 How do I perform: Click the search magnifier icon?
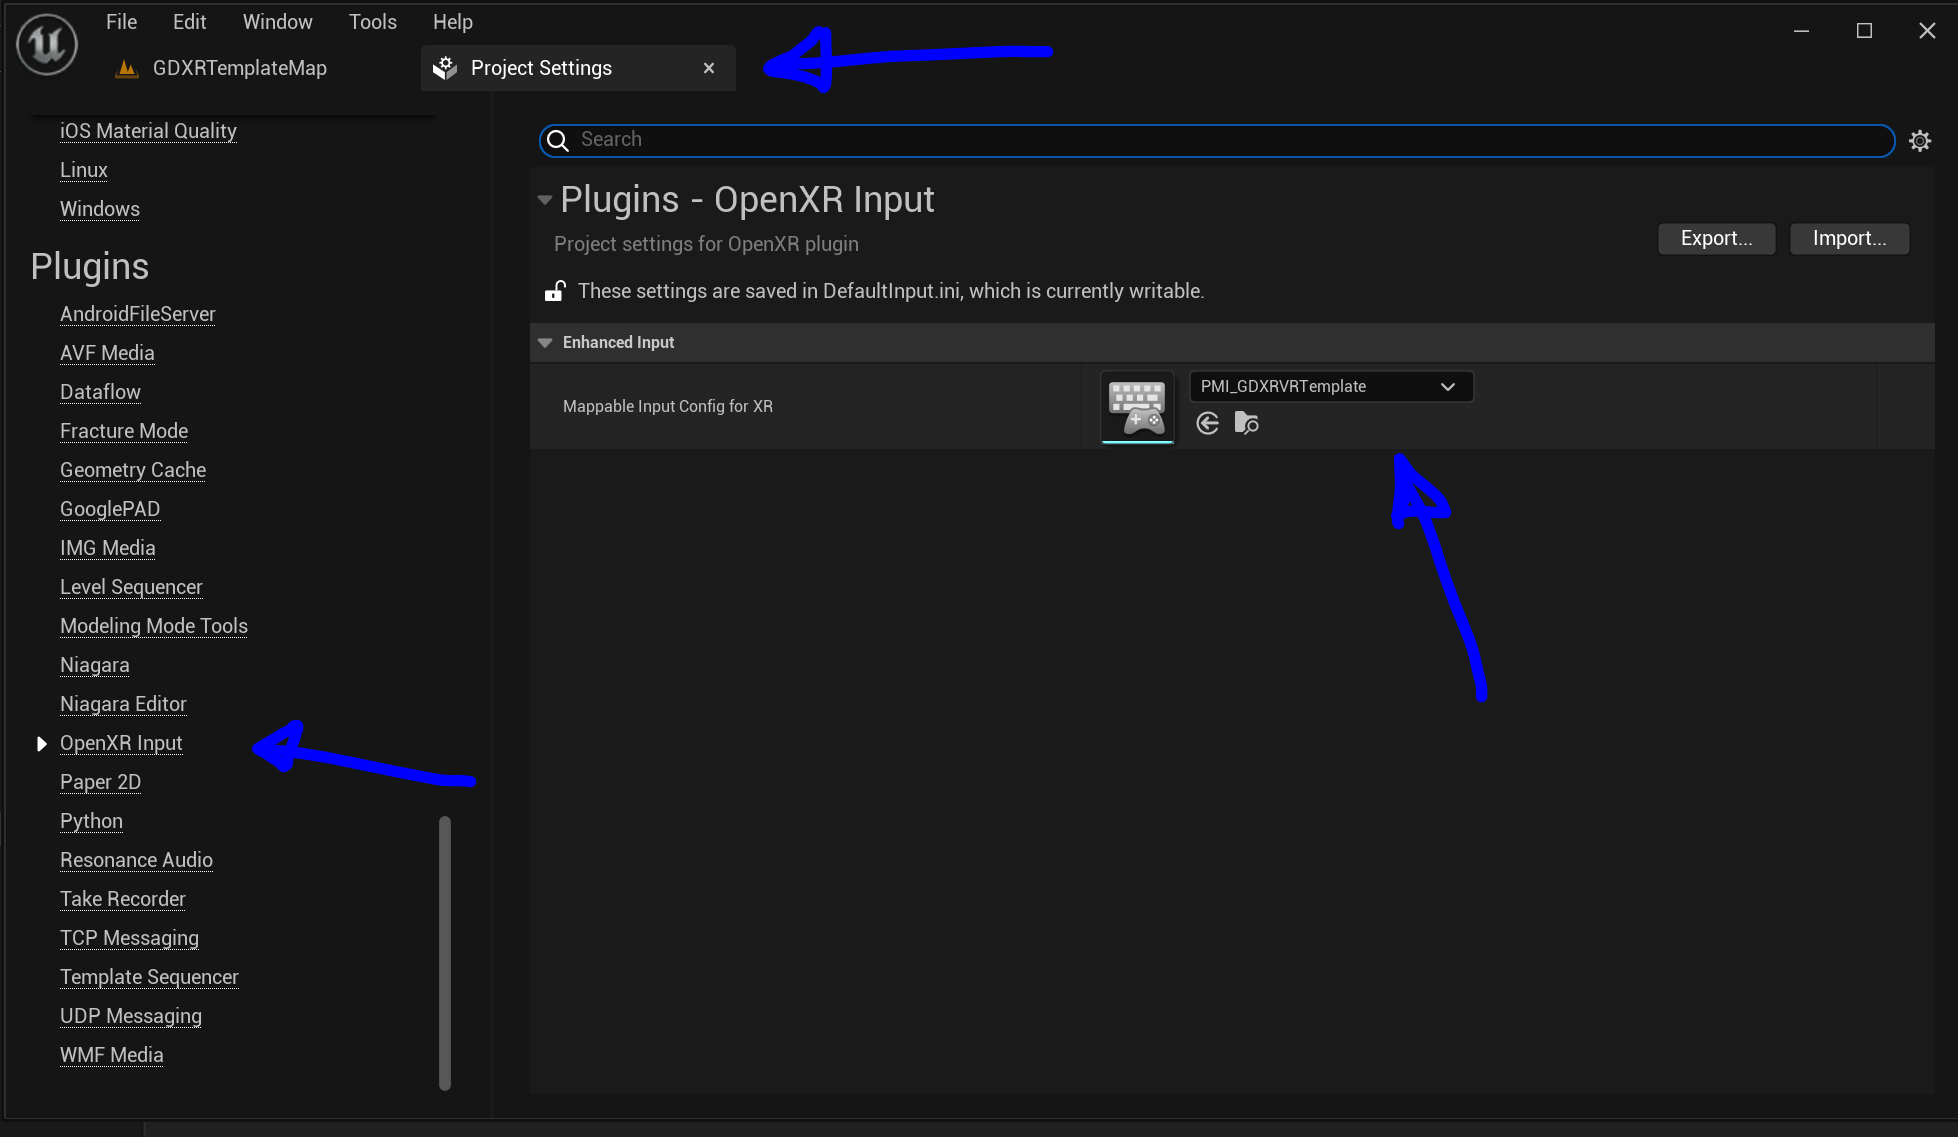tap(558, 140)
